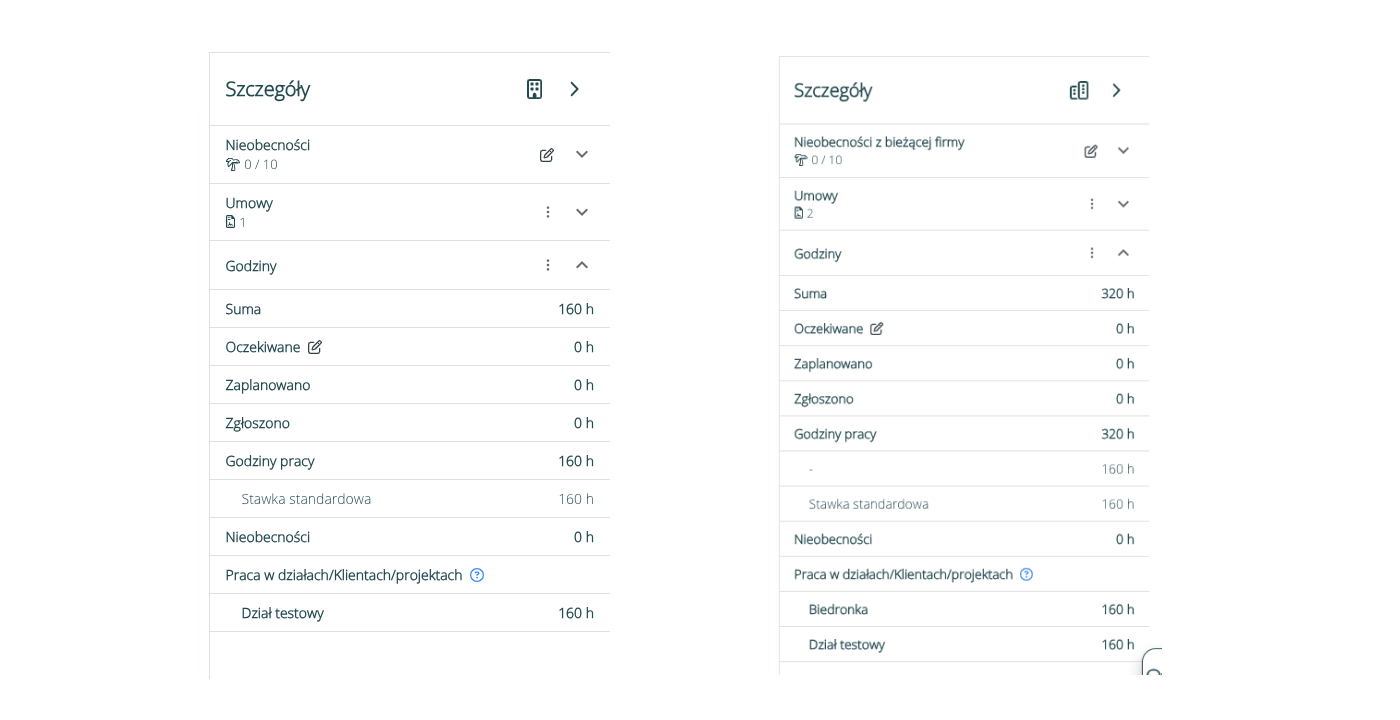Expand the Umowy section showing 1 contract

[582, 212]
